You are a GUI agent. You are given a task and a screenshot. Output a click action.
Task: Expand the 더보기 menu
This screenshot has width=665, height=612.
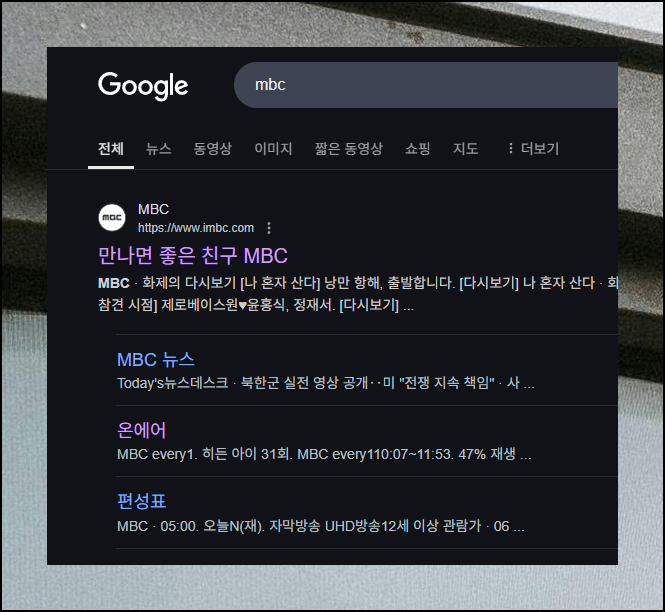click(x=533, y=148)
